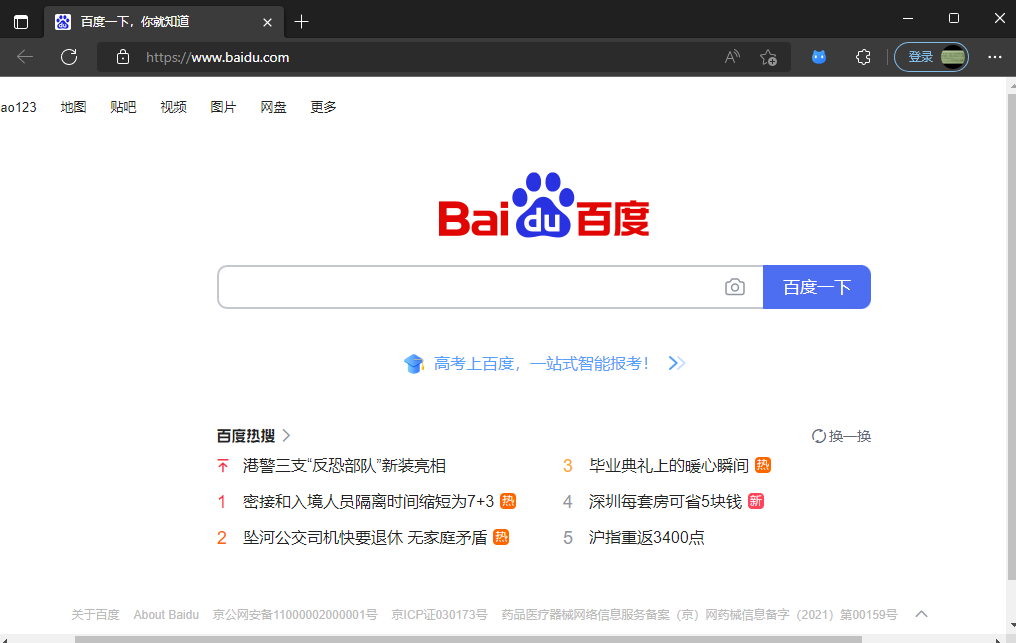The image size is (1016, 643).
Task: Open 京公网安备11000002000001号 link
Action: pos(295,614)
